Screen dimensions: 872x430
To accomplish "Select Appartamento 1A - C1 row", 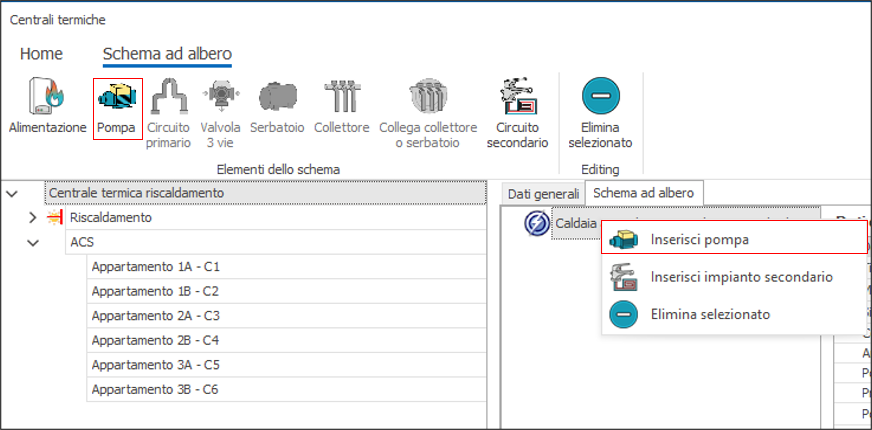I will point(155,267).
